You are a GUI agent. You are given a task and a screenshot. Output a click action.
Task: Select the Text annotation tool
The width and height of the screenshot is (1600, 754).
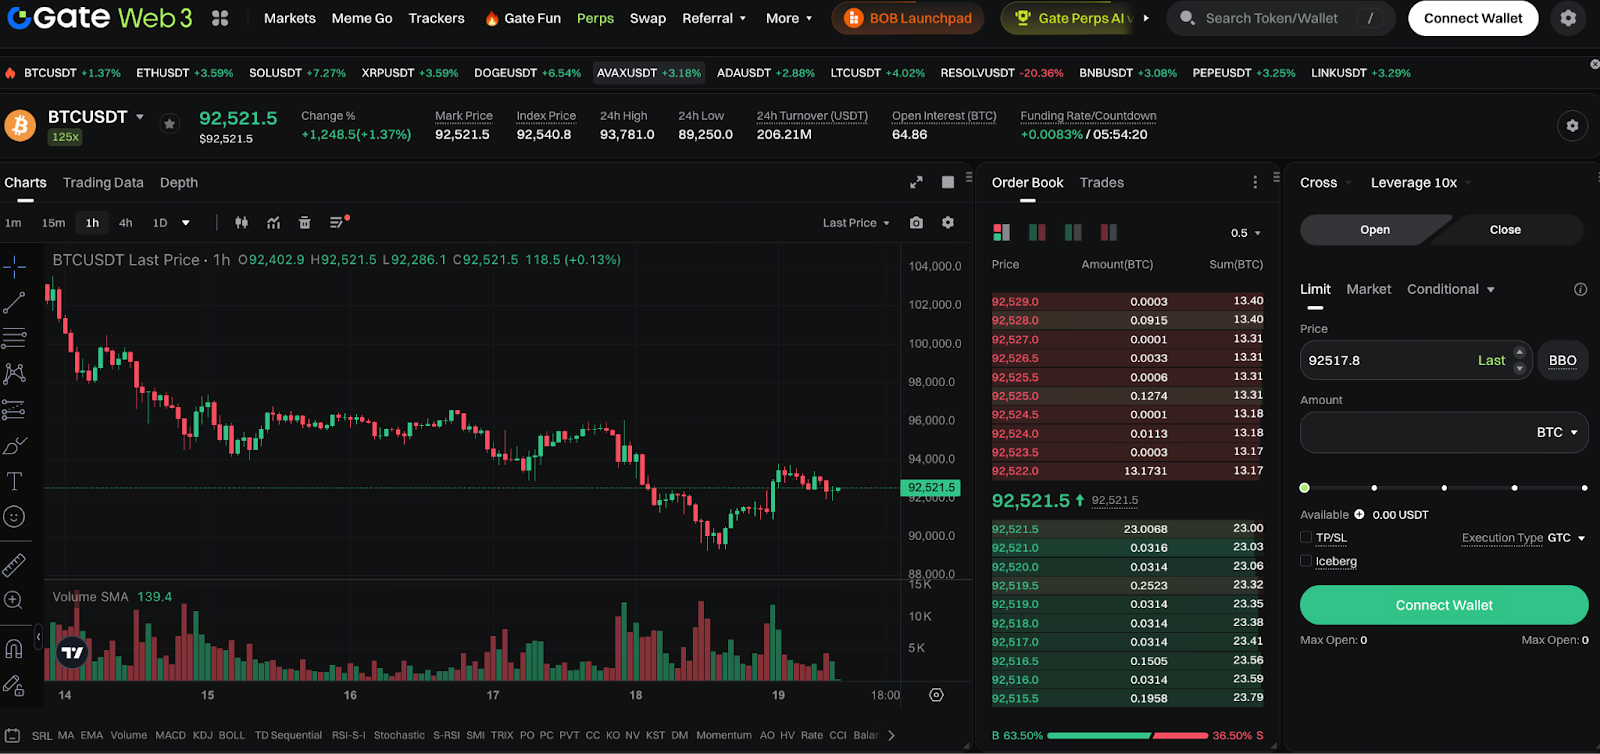(14, 481)
